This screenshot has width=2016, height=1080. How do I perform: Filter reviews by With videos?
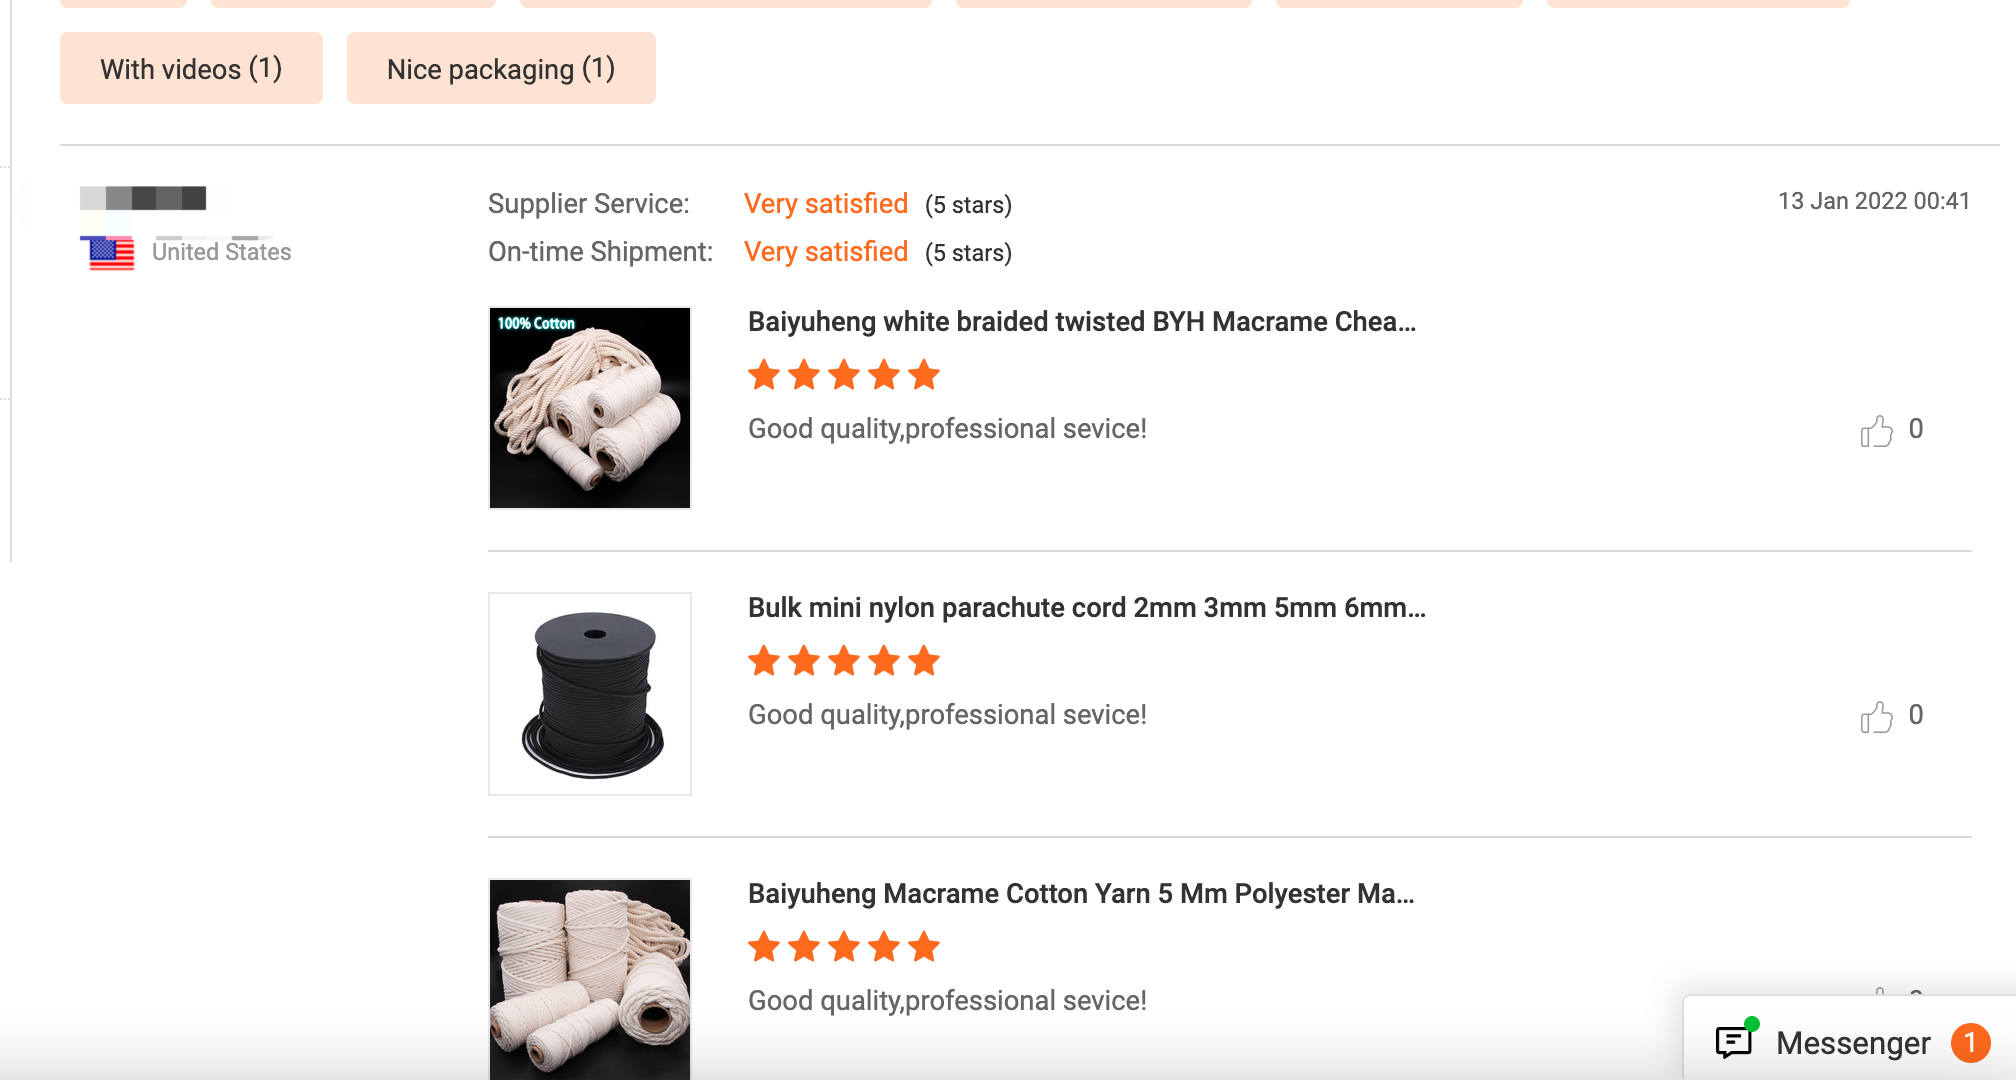pos(191,69)
